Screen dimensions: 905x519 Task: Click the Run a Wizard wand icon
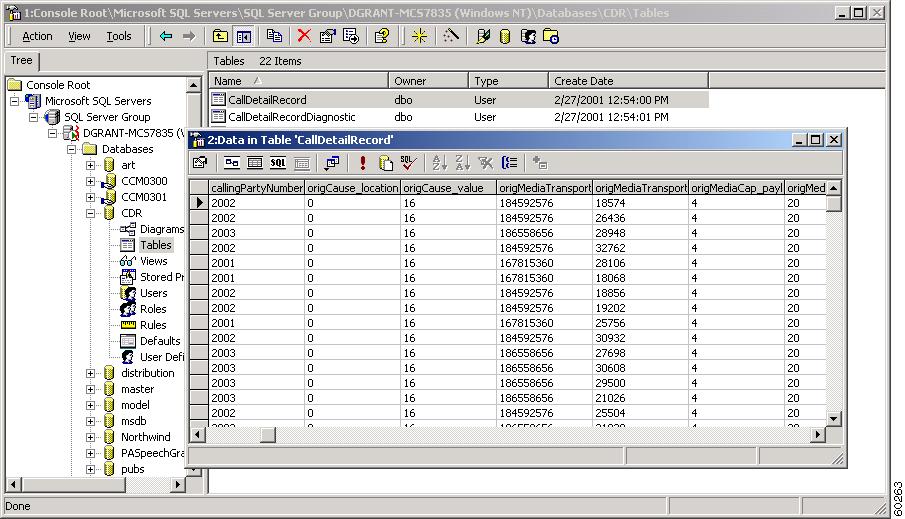(x=451, y=36)
